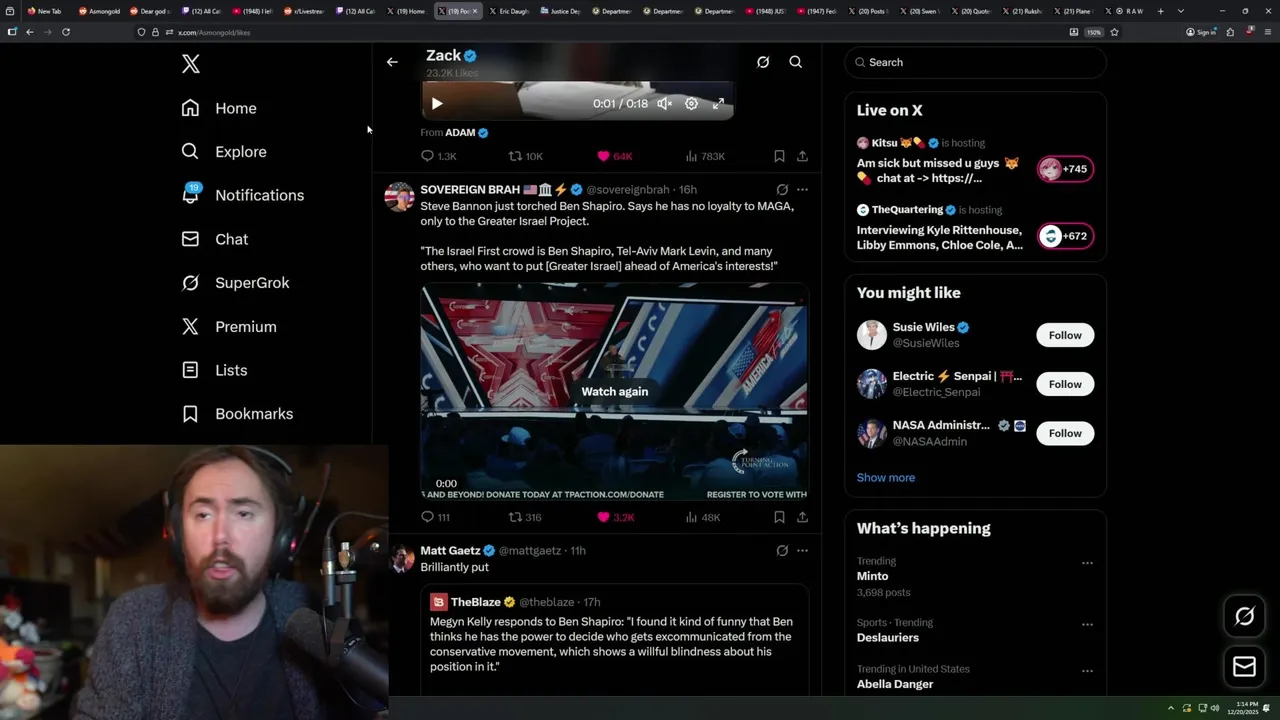The height and width of the screenshot is (720, 1280).
Task: Open Home in the sidebar
Action: (219, 108)
